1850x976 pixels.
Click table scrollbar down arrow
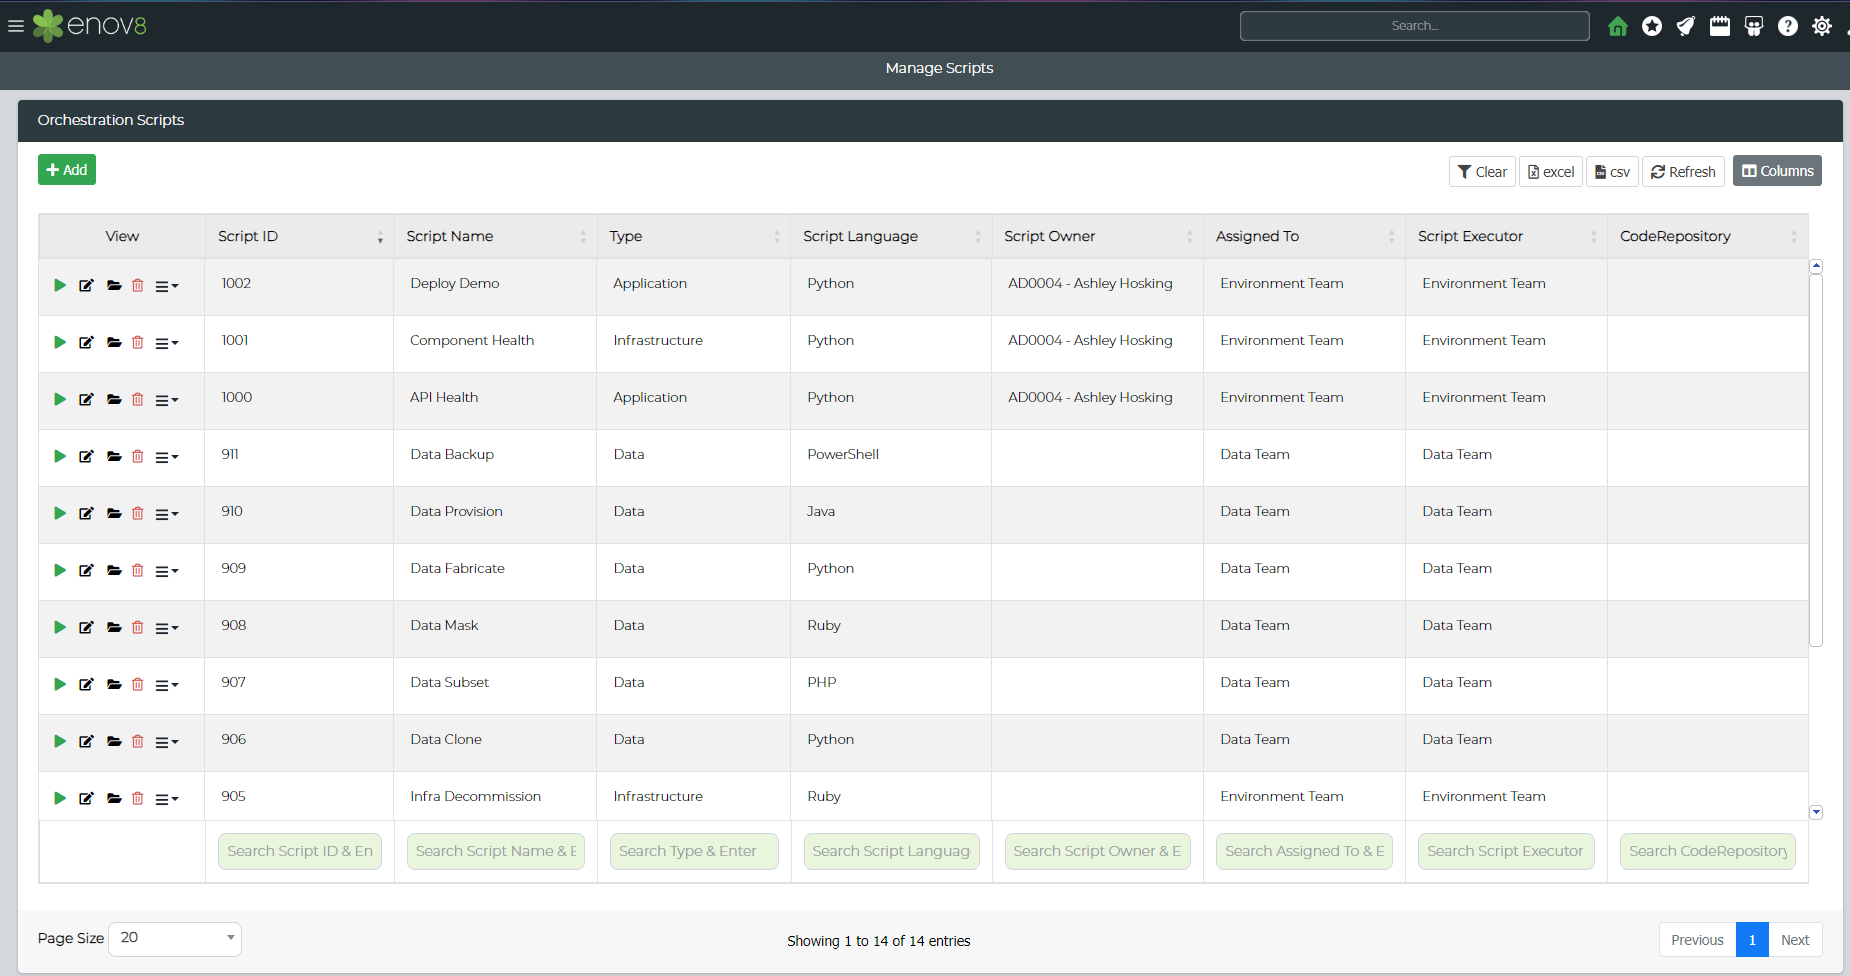point(1816,812)
